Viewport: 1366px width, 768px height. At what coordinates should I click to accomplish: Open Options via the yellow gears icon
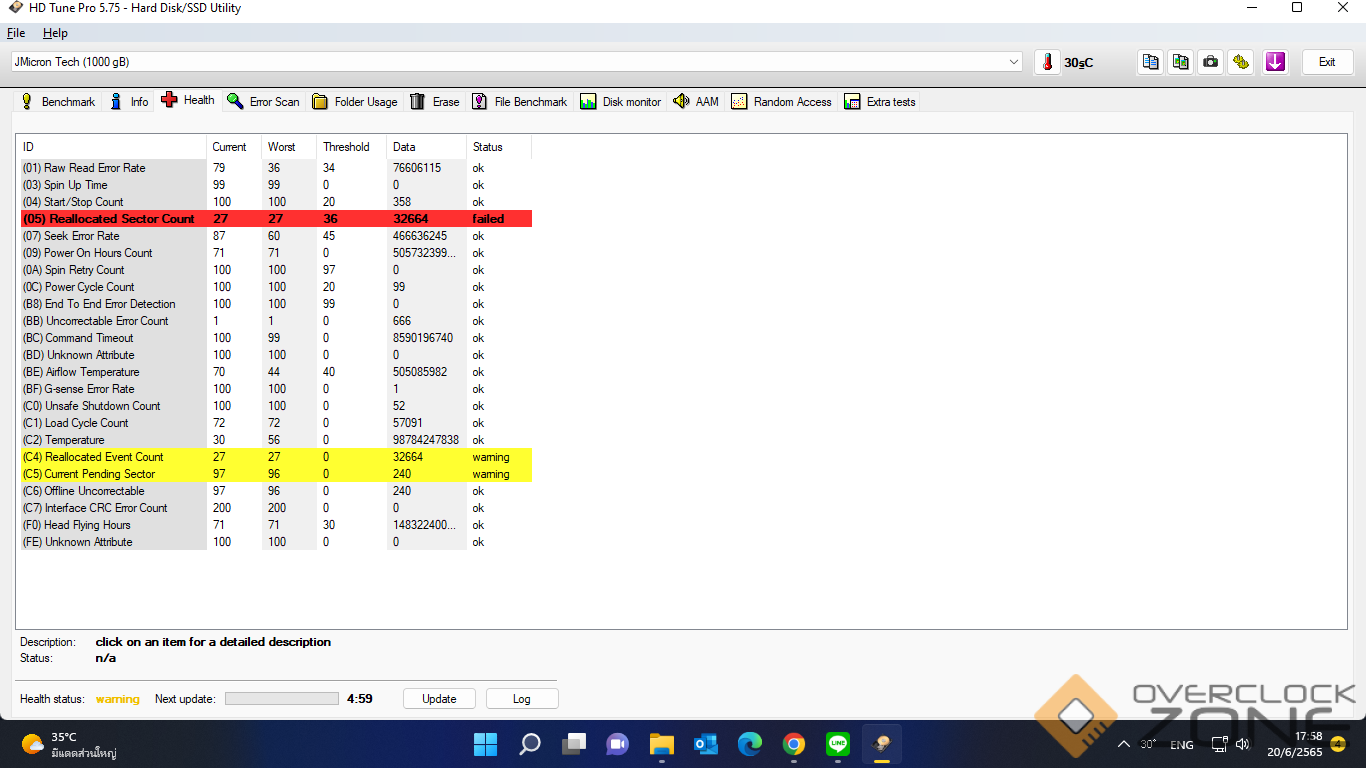coord(1241,62)
